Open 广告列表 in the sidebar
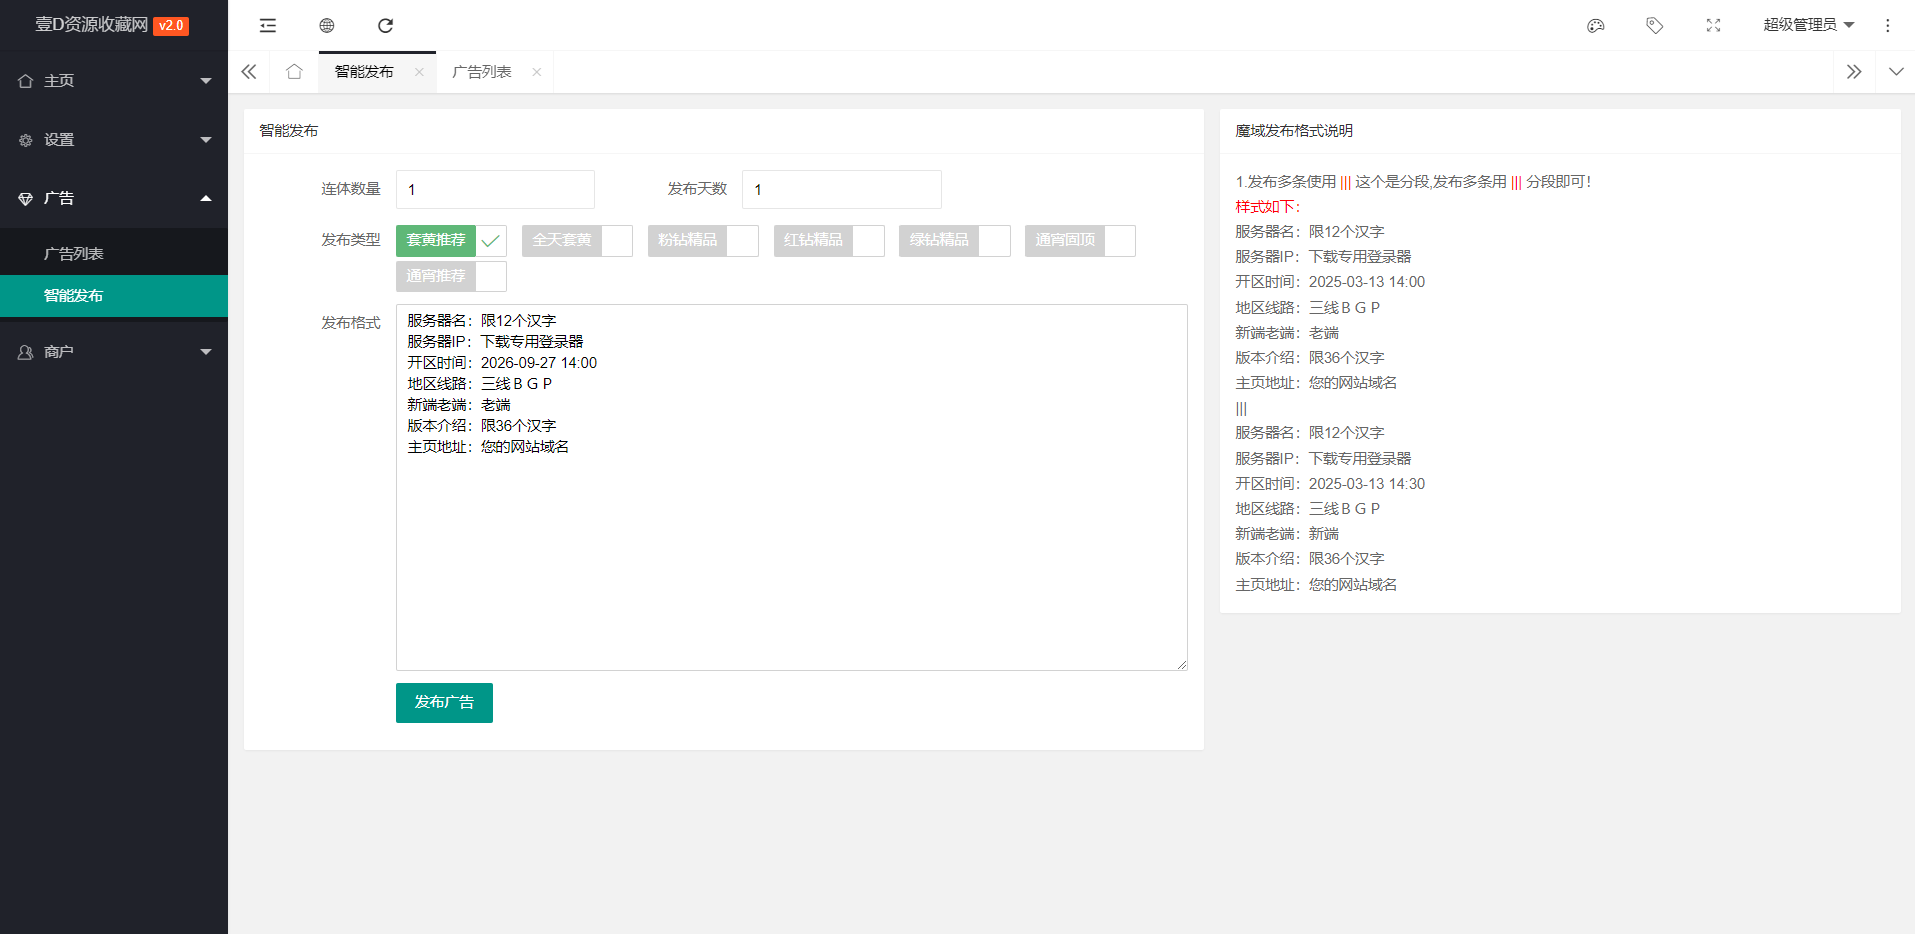The image size is (1915, 935). (x=114, y=254)
